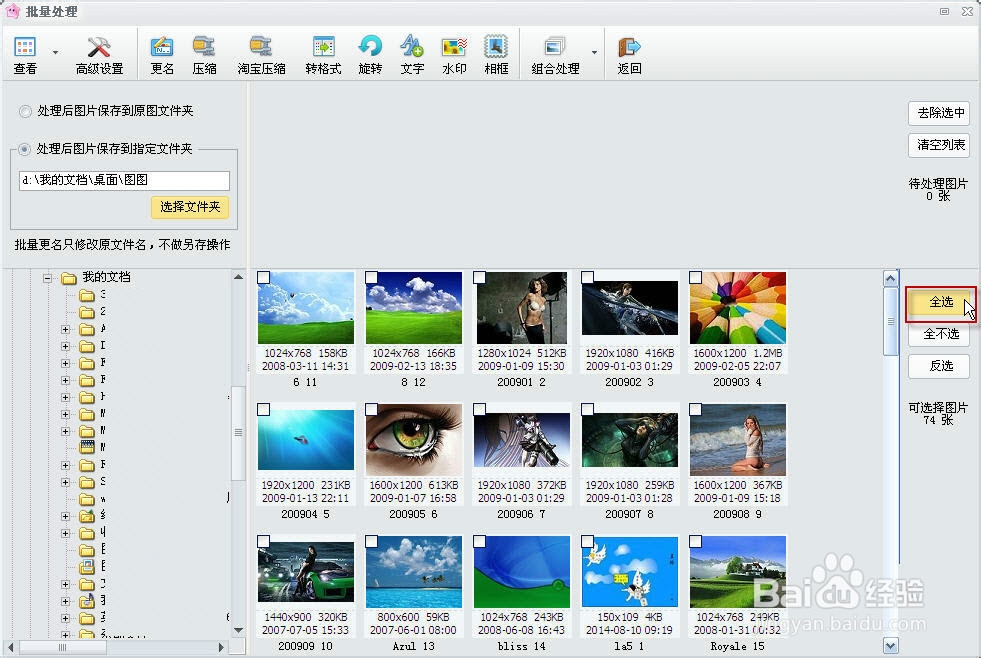Check the checkbox on image 200901

click(479, 277)
